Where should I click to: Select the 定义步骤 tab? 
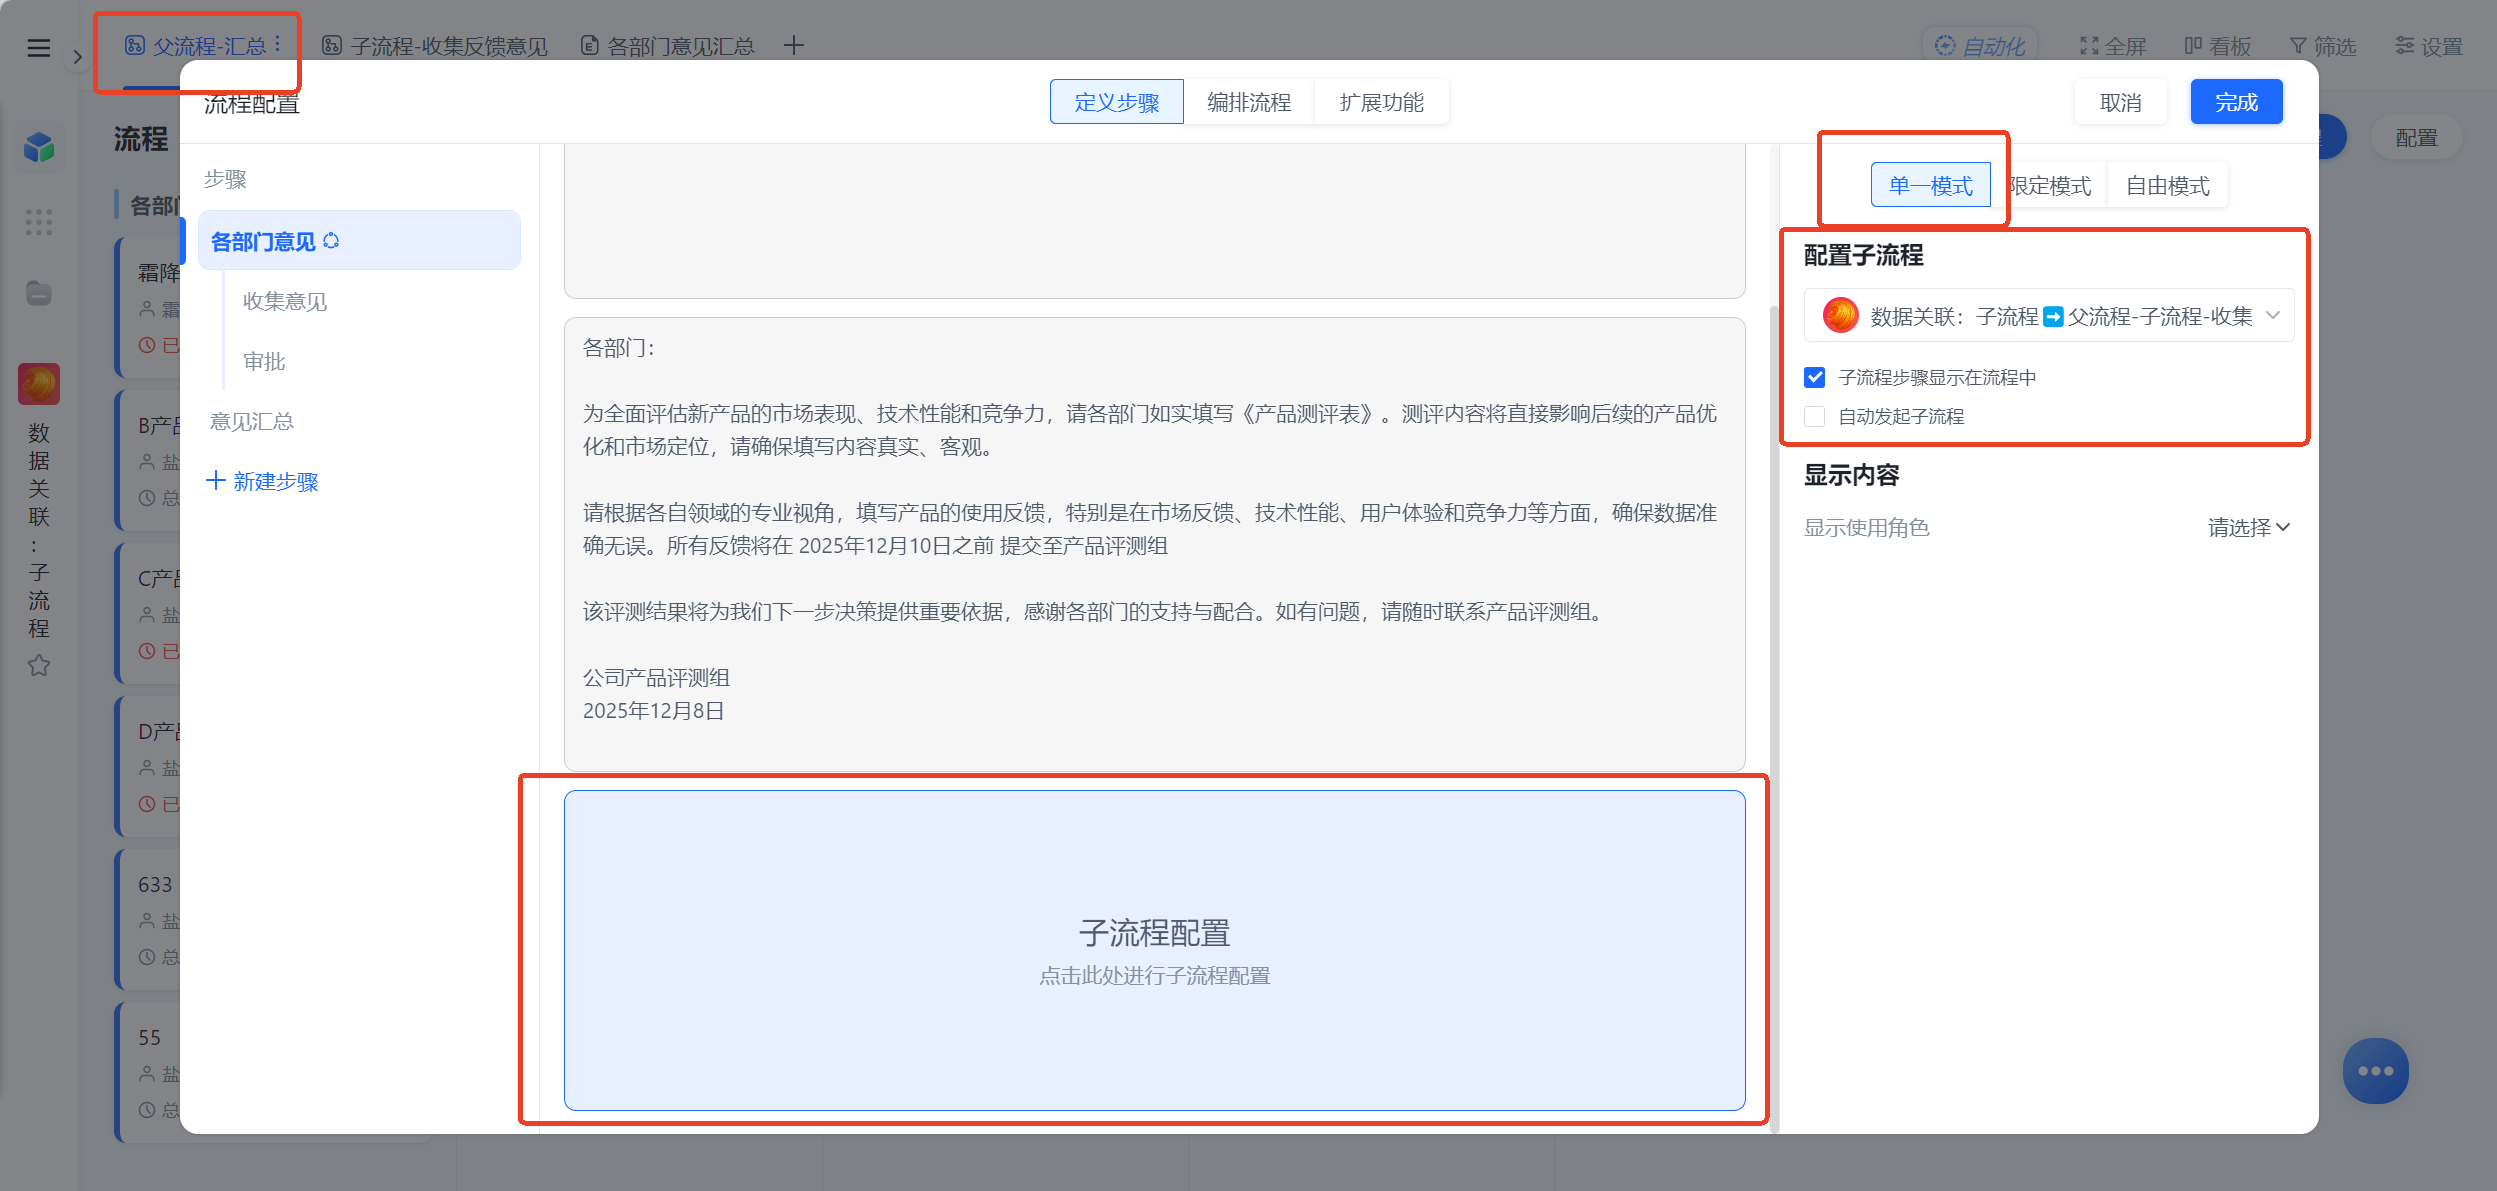pyautogui.click(x=1116, y=102)
